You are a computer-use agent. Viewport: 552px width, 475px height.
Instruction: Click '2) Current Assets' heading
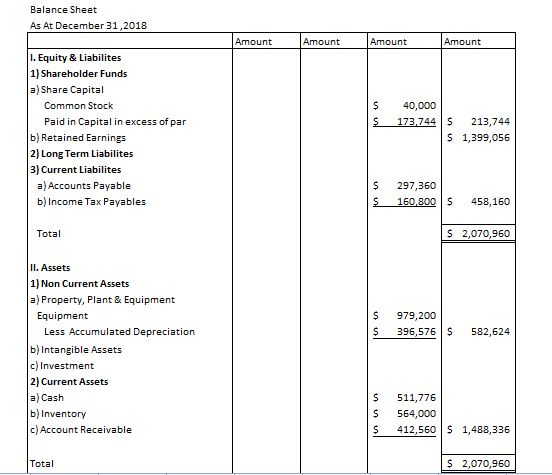coord(69,382)
